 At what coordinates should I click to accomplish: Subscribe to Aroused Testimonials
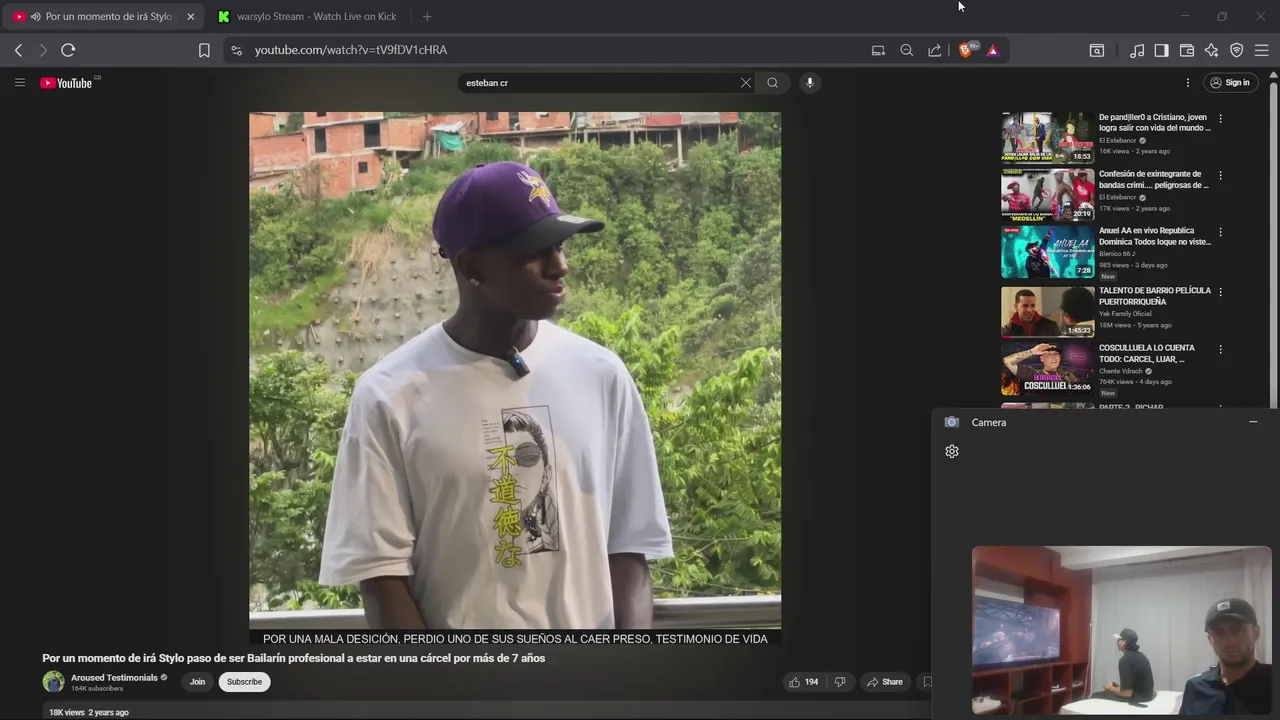coord(244,682)
